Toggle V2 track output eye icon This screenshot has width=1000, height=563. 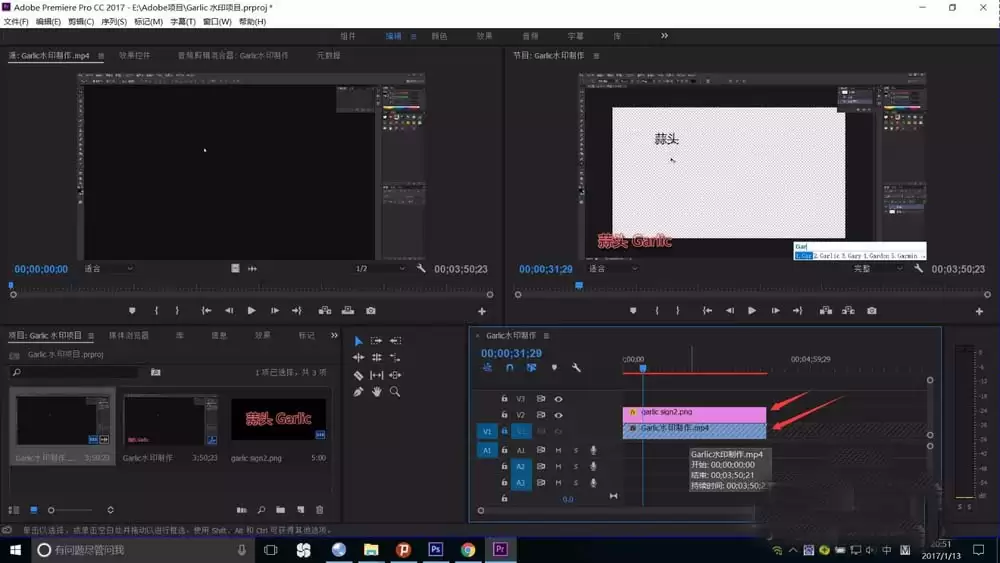[558, 414]
